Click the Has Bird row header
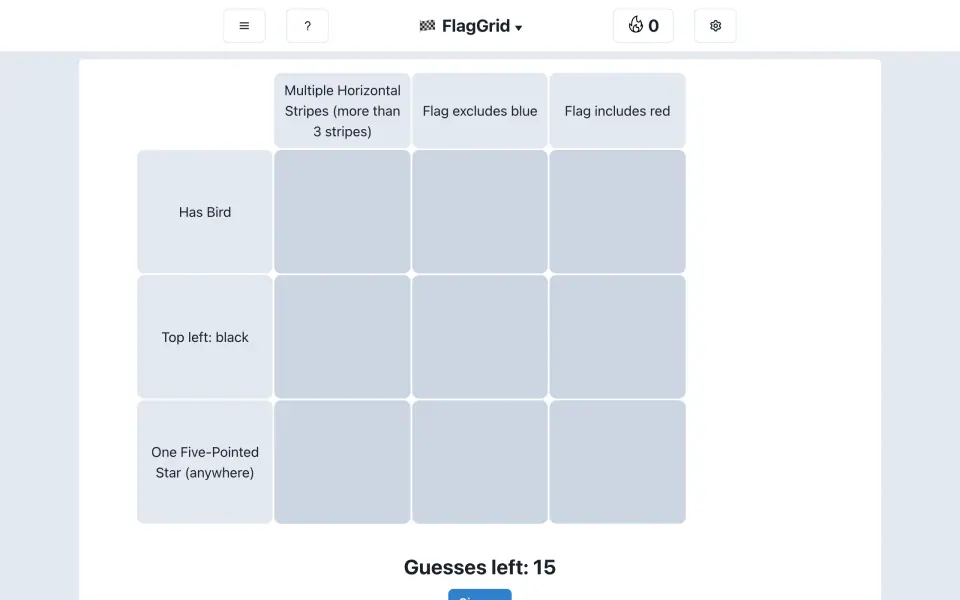The height and width of the screenshot is (600, 960). 205,212
